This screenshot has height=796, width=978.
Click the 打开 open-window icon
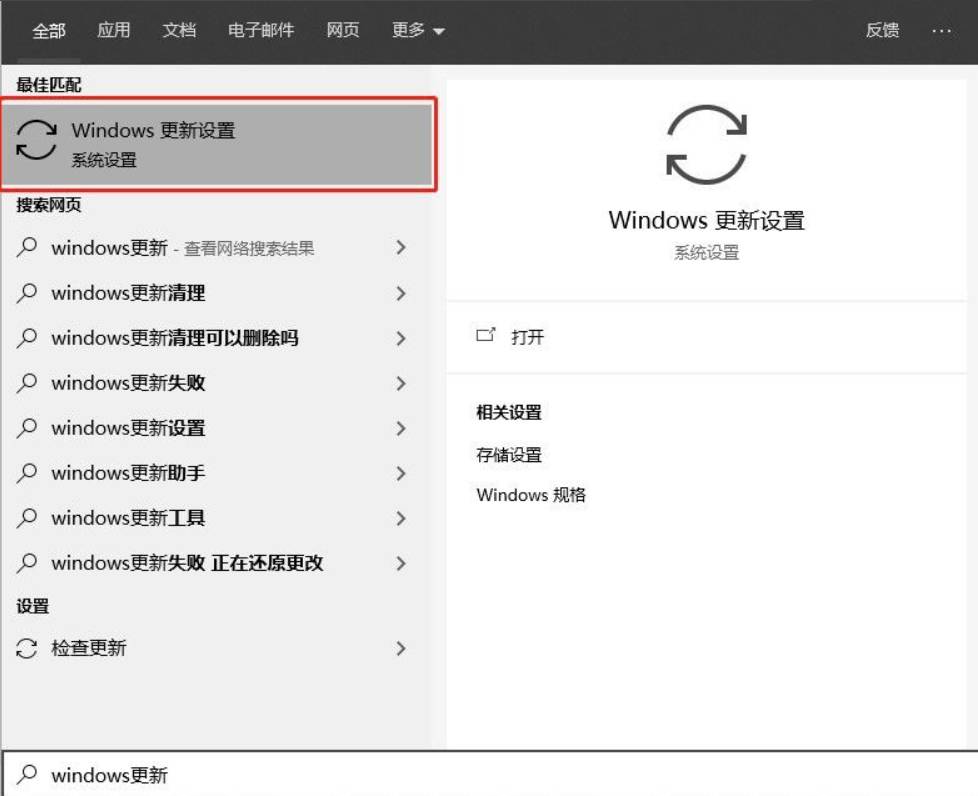tap(485, 336)
